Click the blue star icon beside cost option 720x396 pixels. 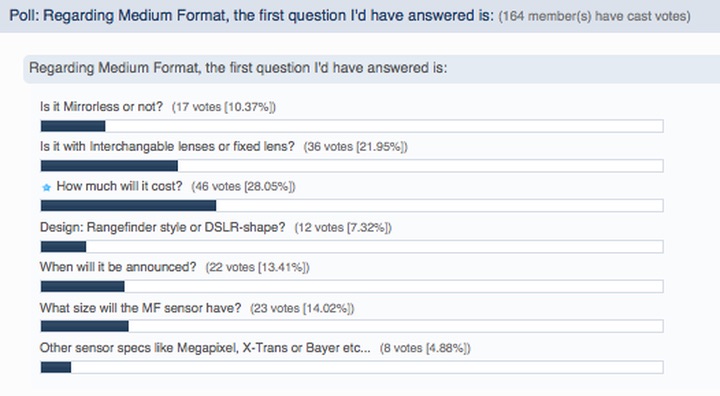(x=46, y=187)
